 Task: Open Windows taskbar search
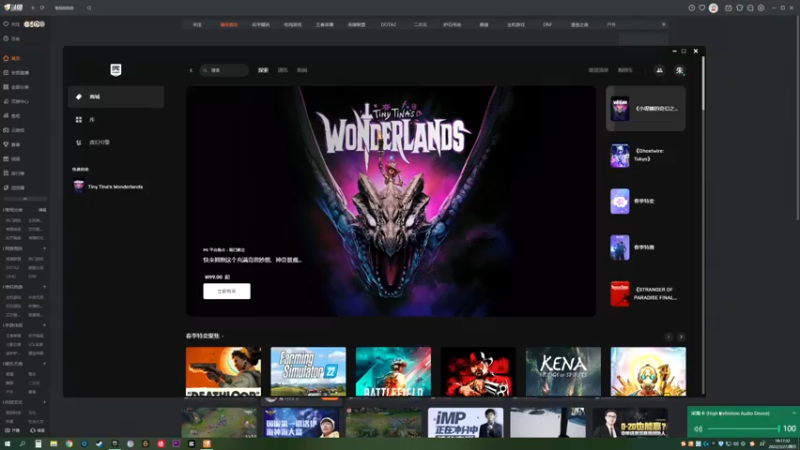pos(22,444)
